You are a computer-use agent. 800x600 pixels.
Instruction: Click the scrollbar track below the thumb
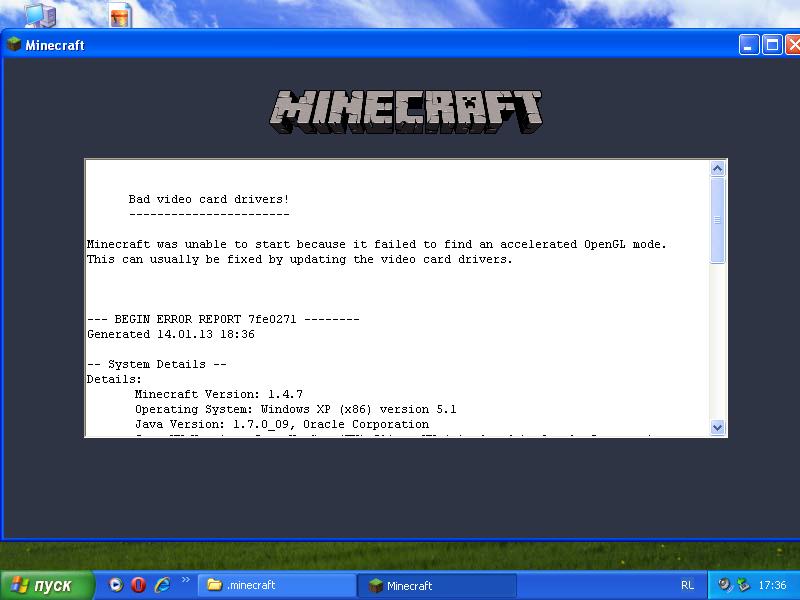[x=717, y=342]
